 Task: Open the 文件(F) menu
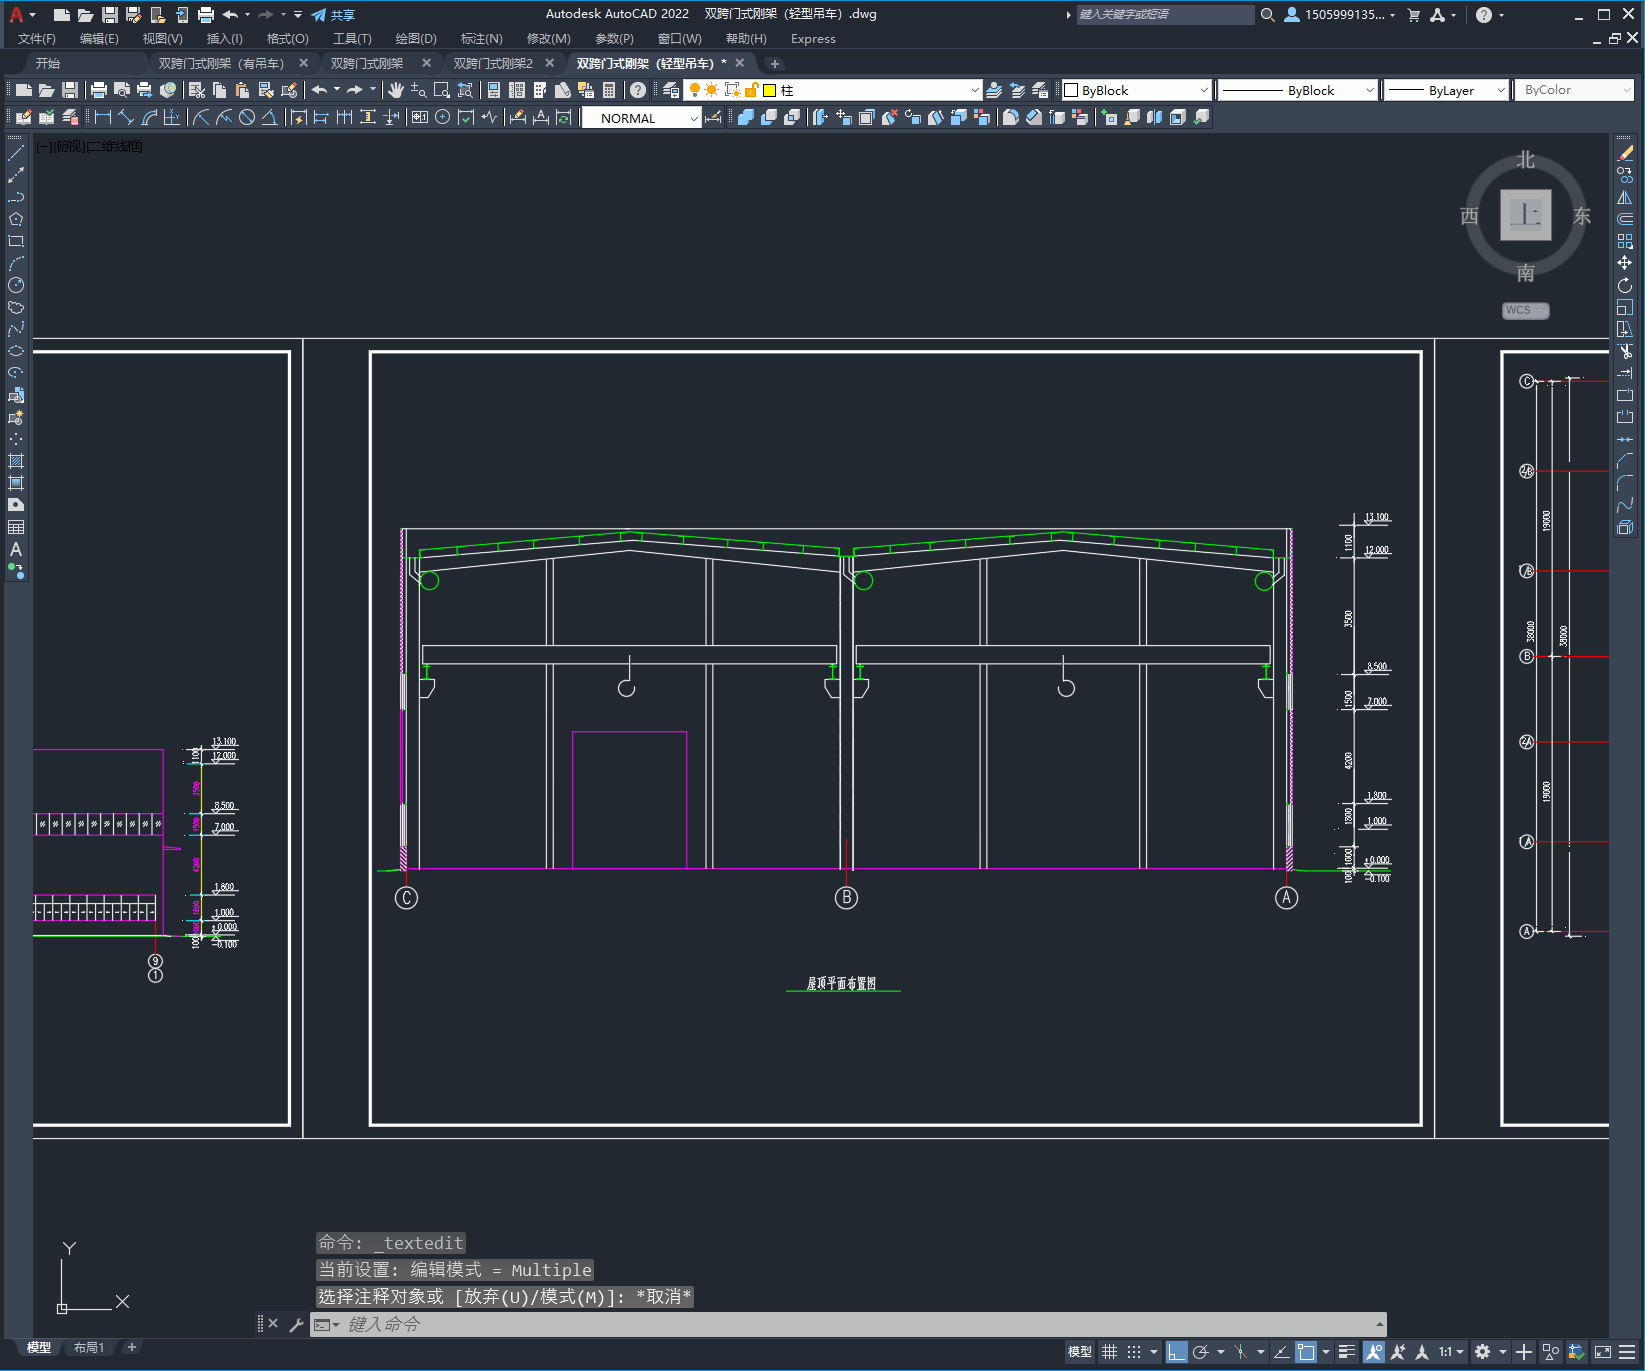tap(37, 39)
